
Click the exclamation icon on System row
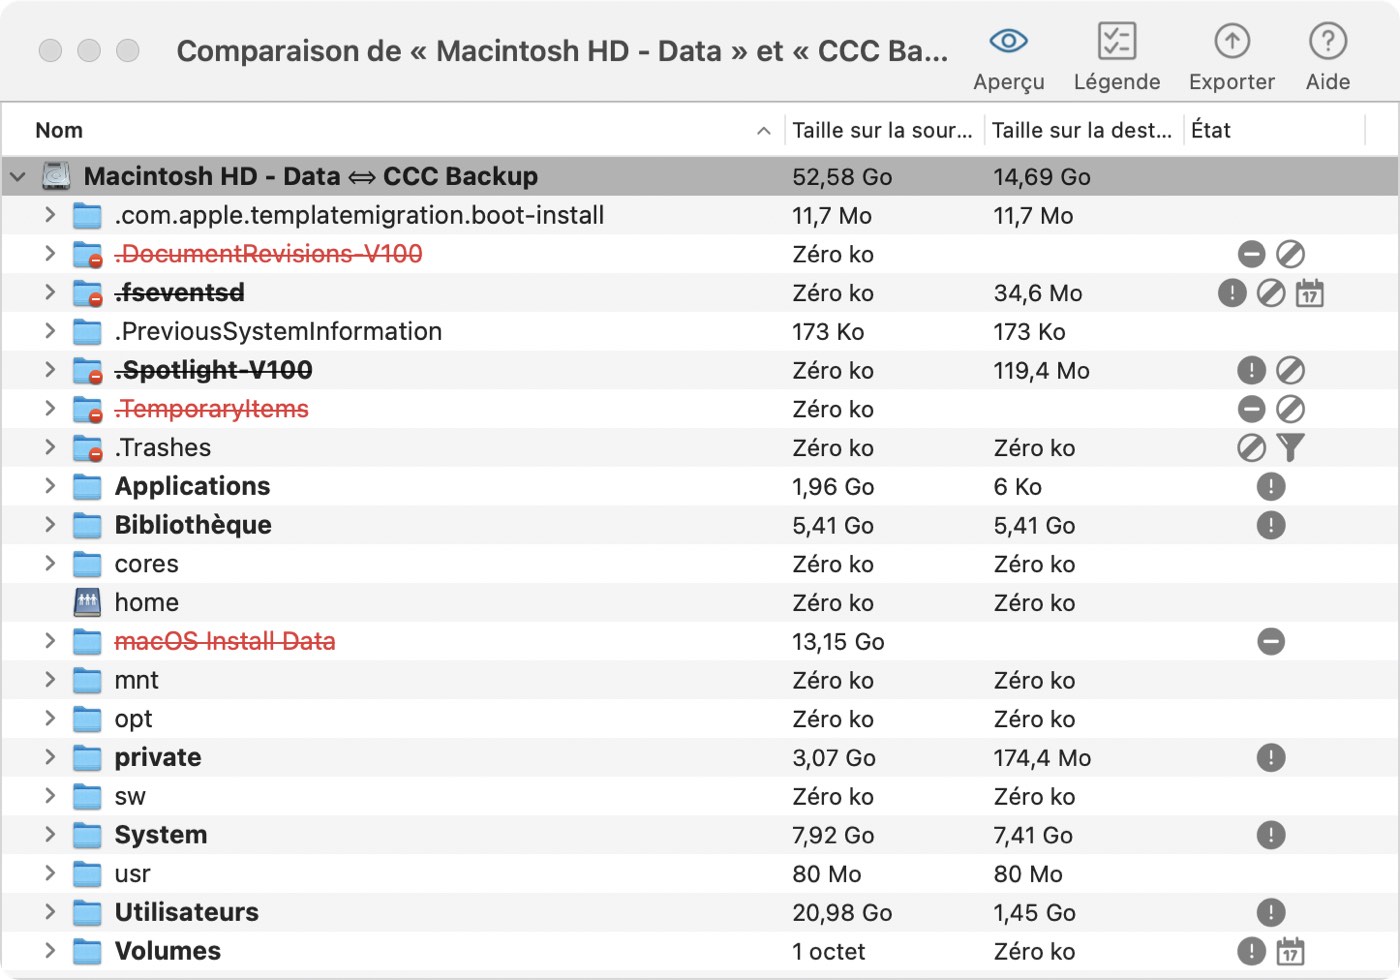pyautogui.click(x=1271, y=835)
